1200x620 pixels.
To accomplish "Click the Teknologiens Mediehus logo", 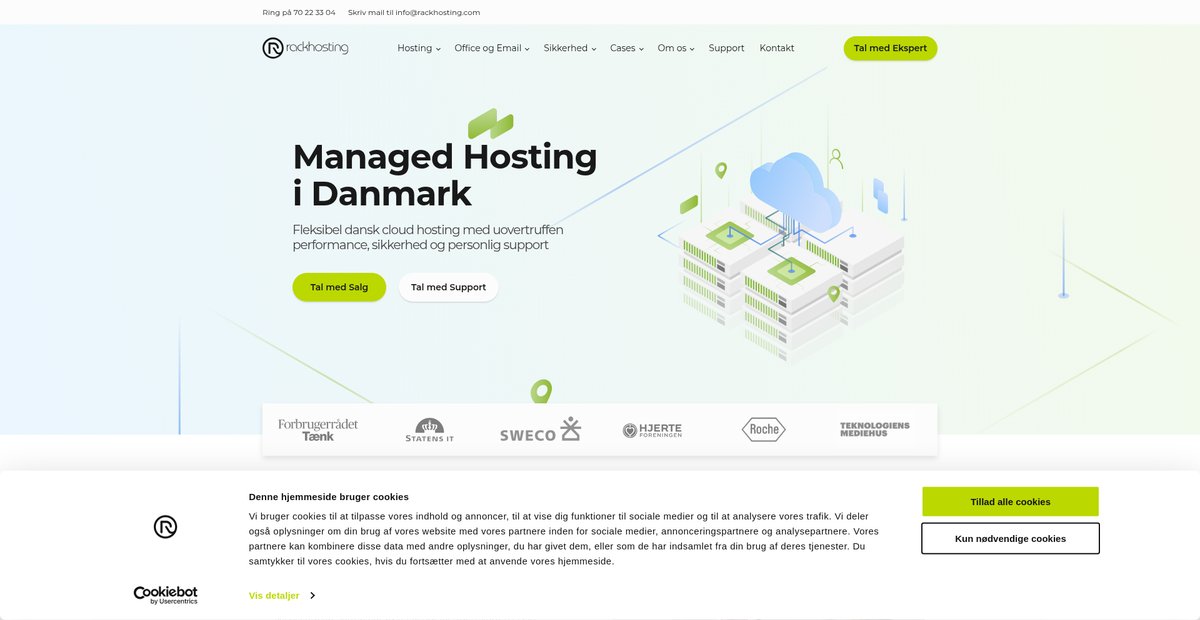I will 875,429.
